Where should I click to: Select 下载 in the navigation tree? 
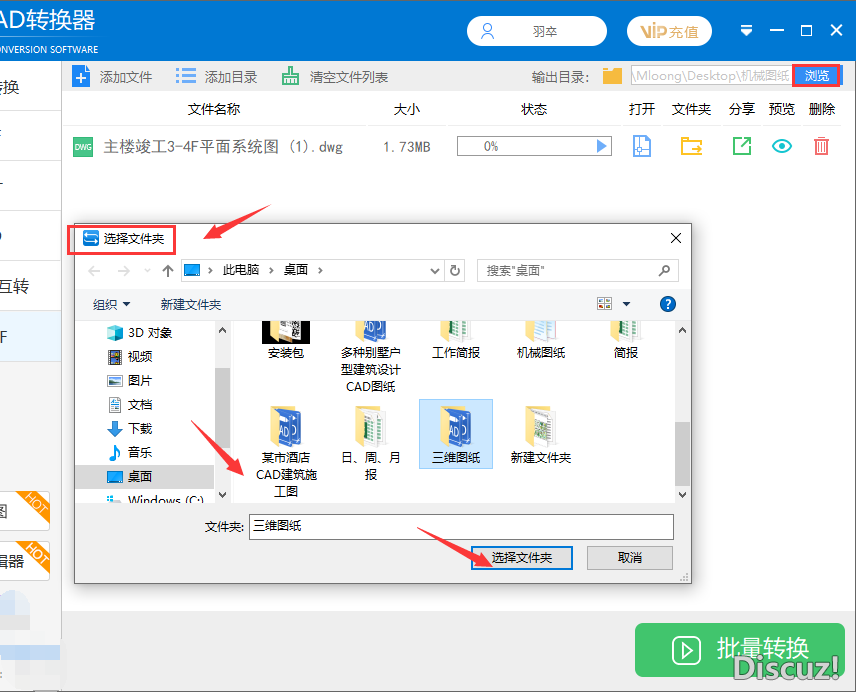tap(140, 428)
